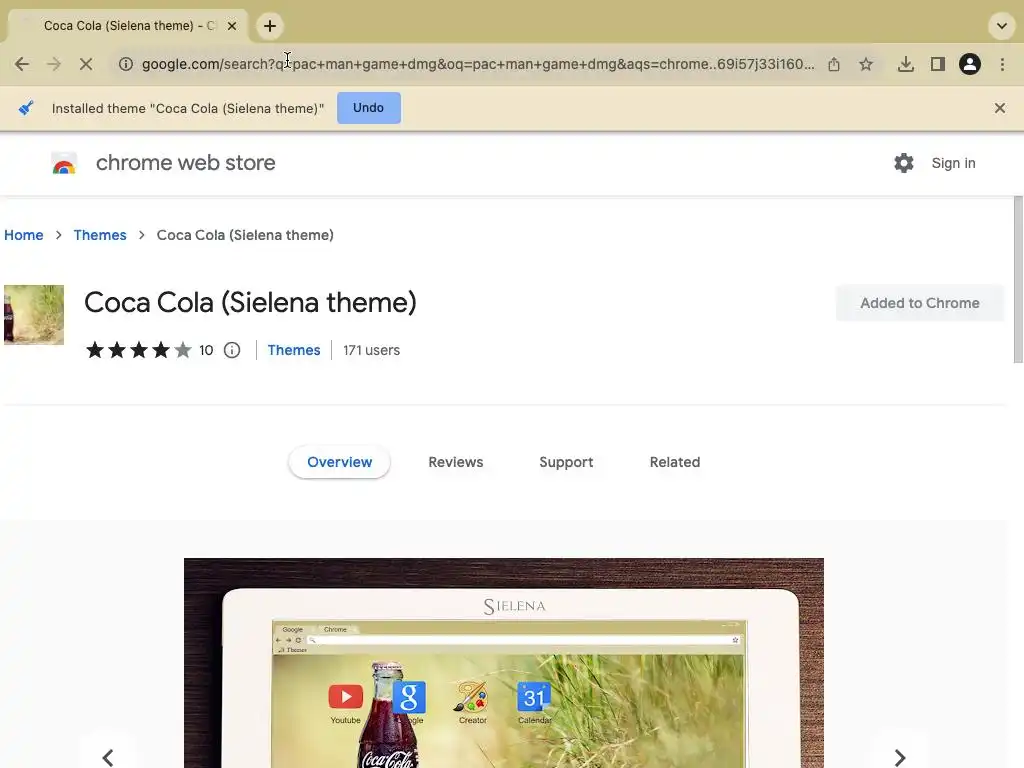Open Chrome three-dot menu
This screenshot has width=1024, height=768.
(1002, 64)
